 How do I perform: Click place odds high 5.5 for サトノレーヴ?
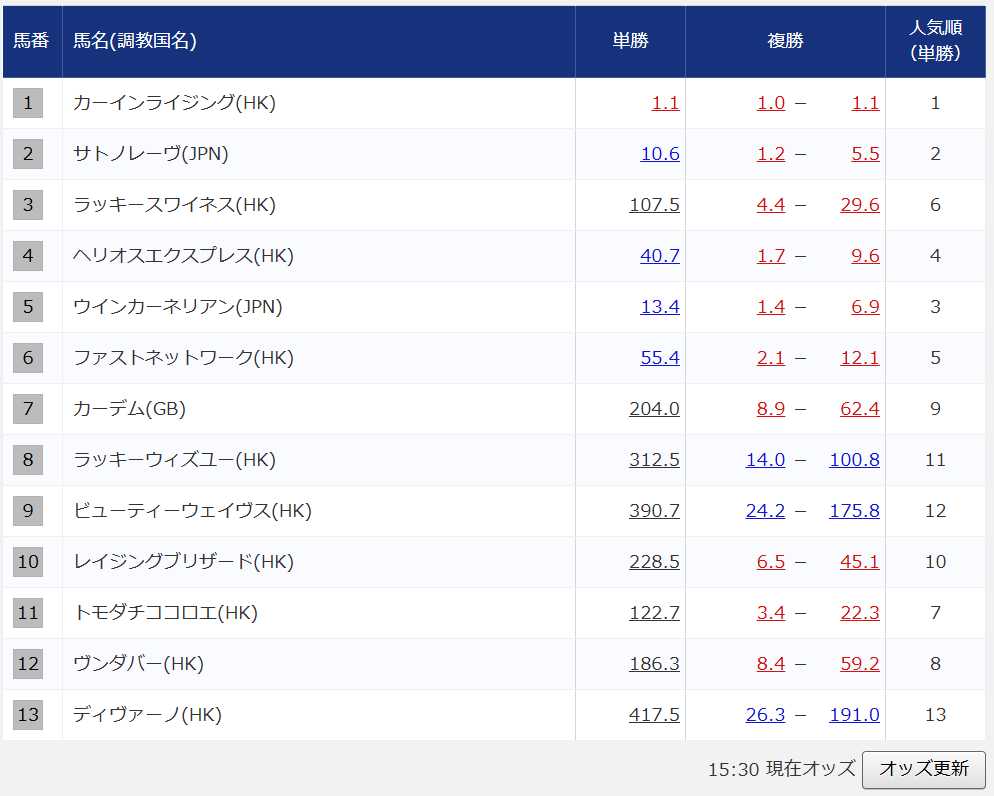pyautogui.click(x=865, y=154)
